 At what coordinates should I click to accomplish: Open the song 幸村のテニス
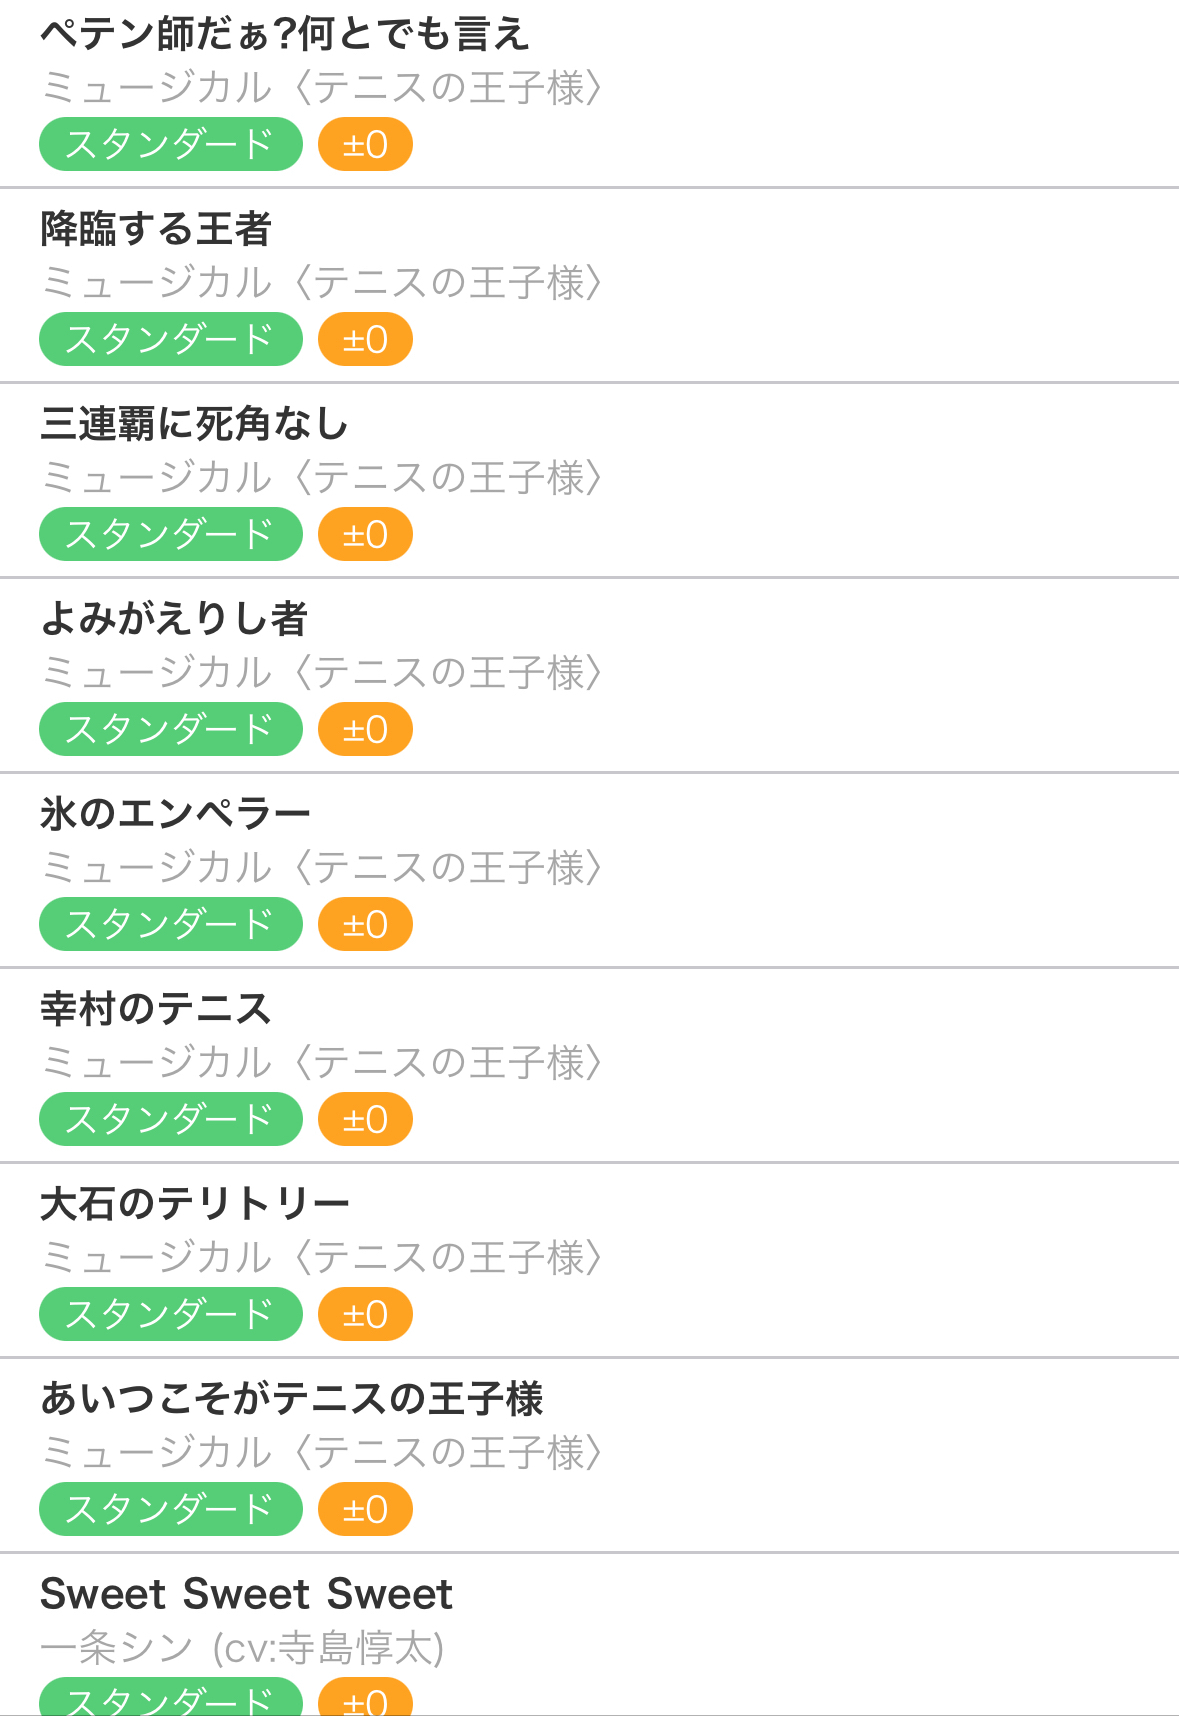coord(156,1009)
